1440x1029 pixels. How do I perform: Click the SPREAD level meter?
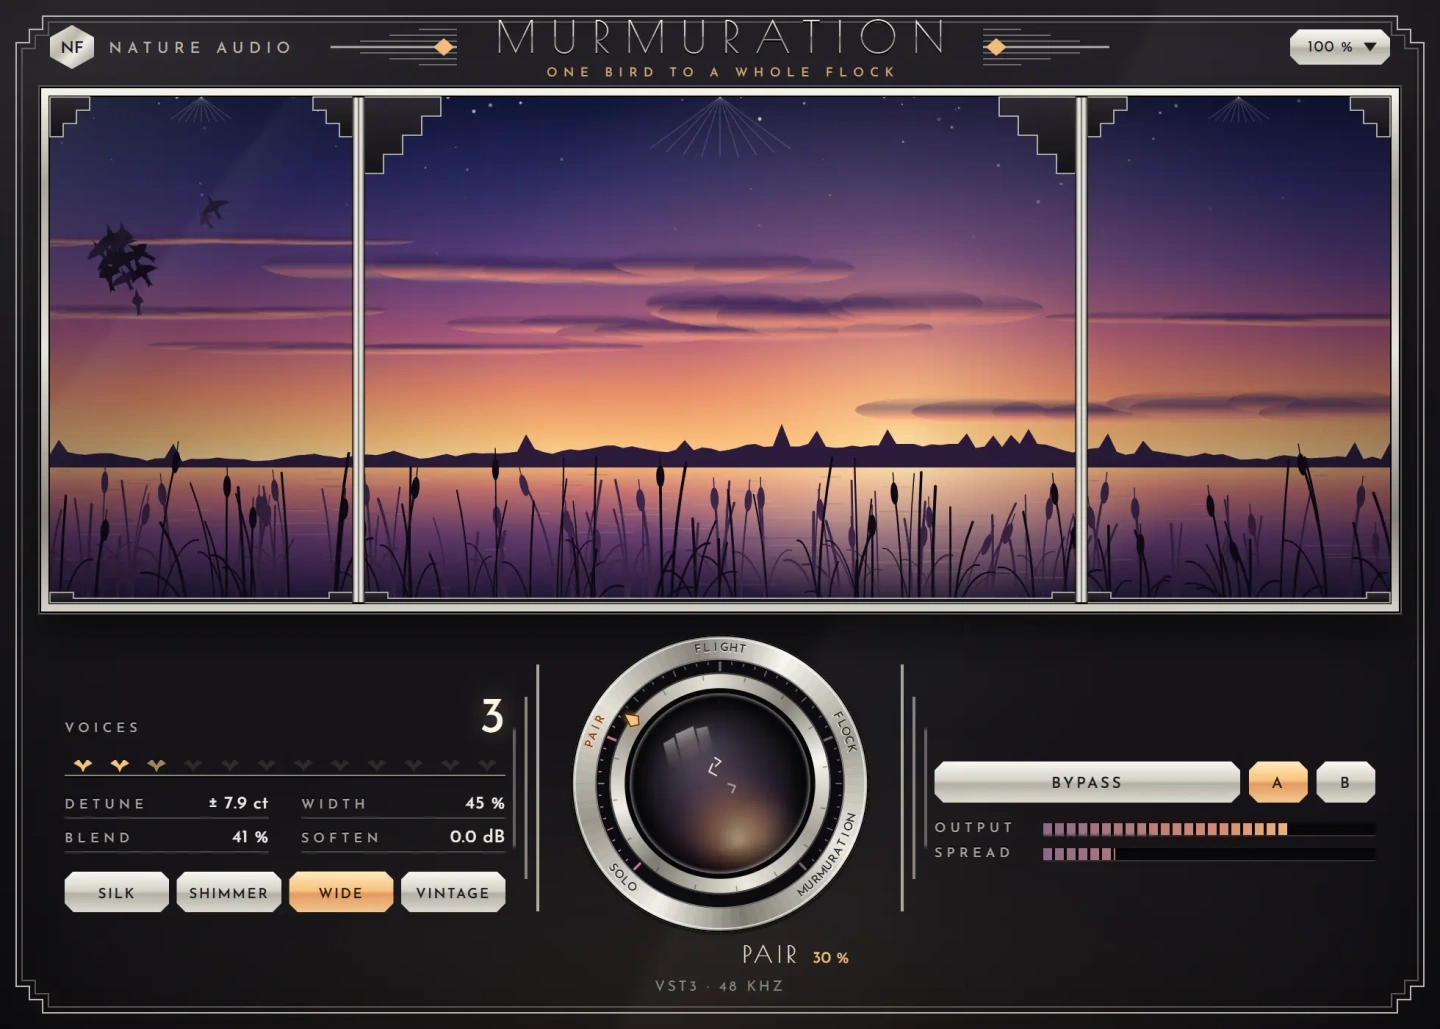pos(1209,854)
